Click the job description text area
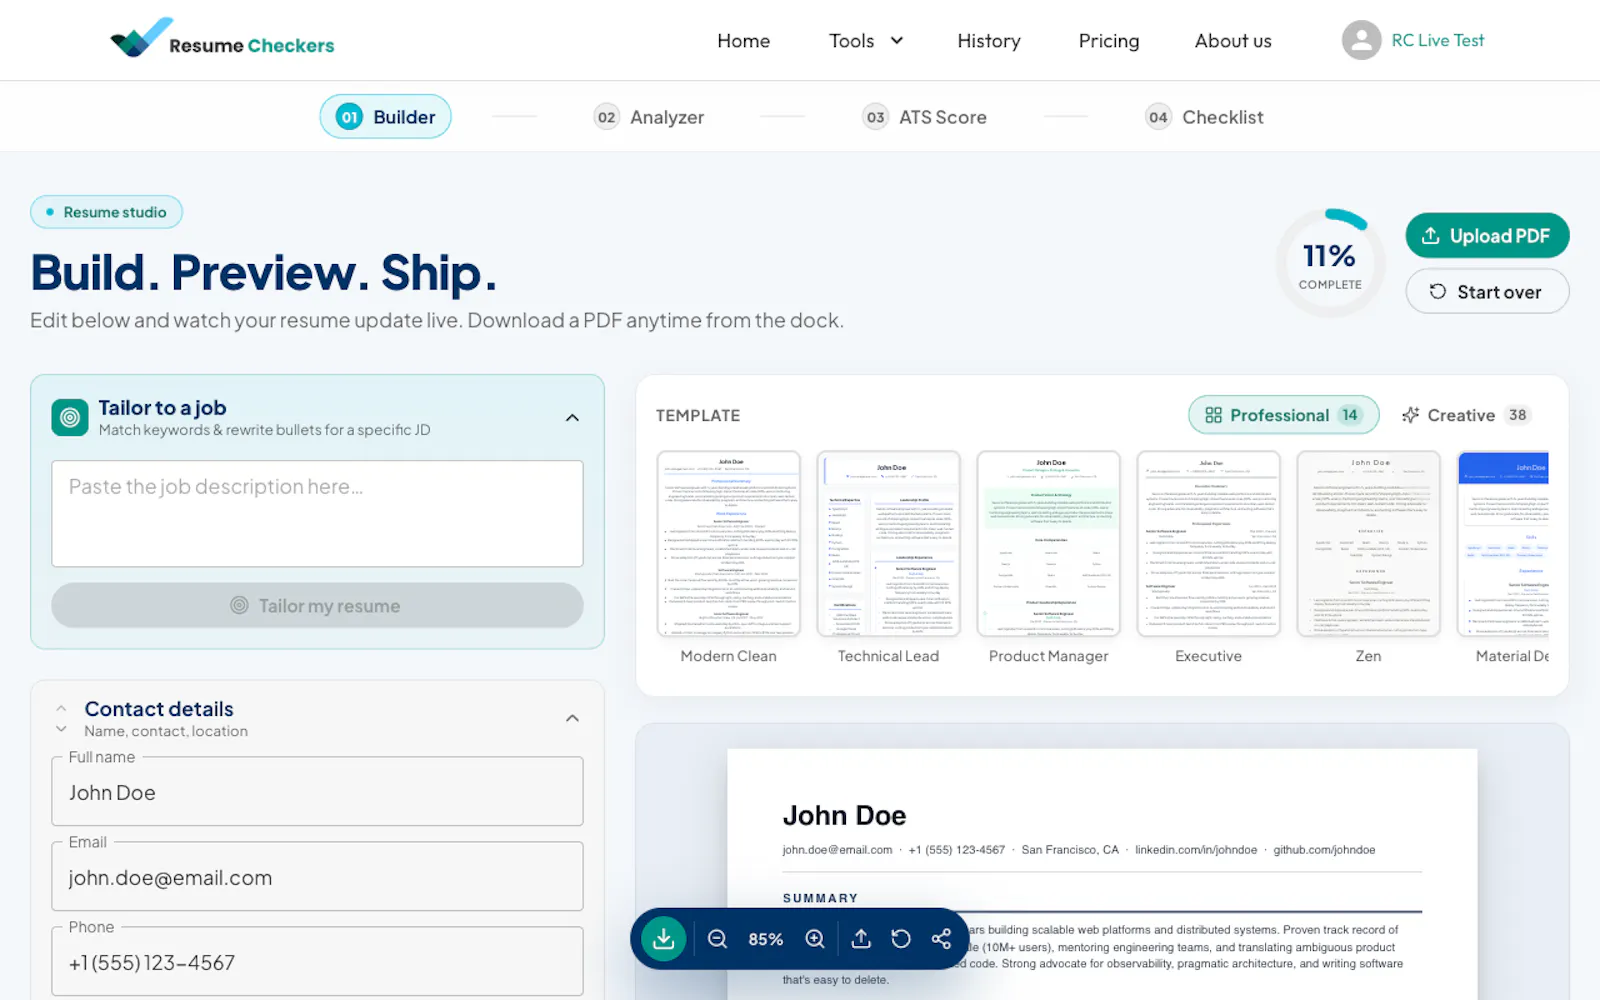 point(317,514)
